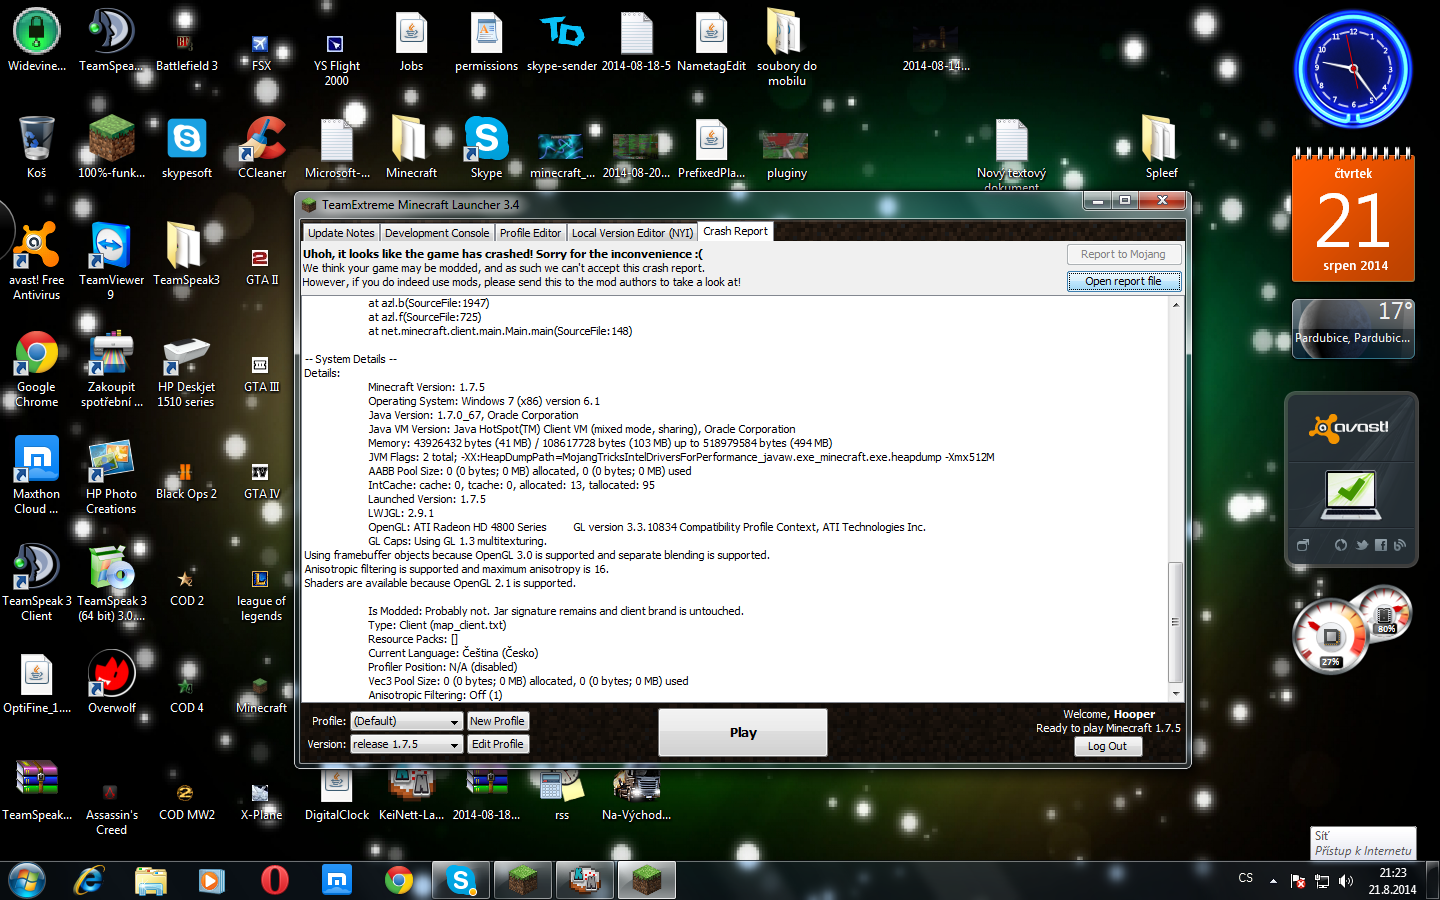Click the Opera taskbar icon

coord(274,880)
